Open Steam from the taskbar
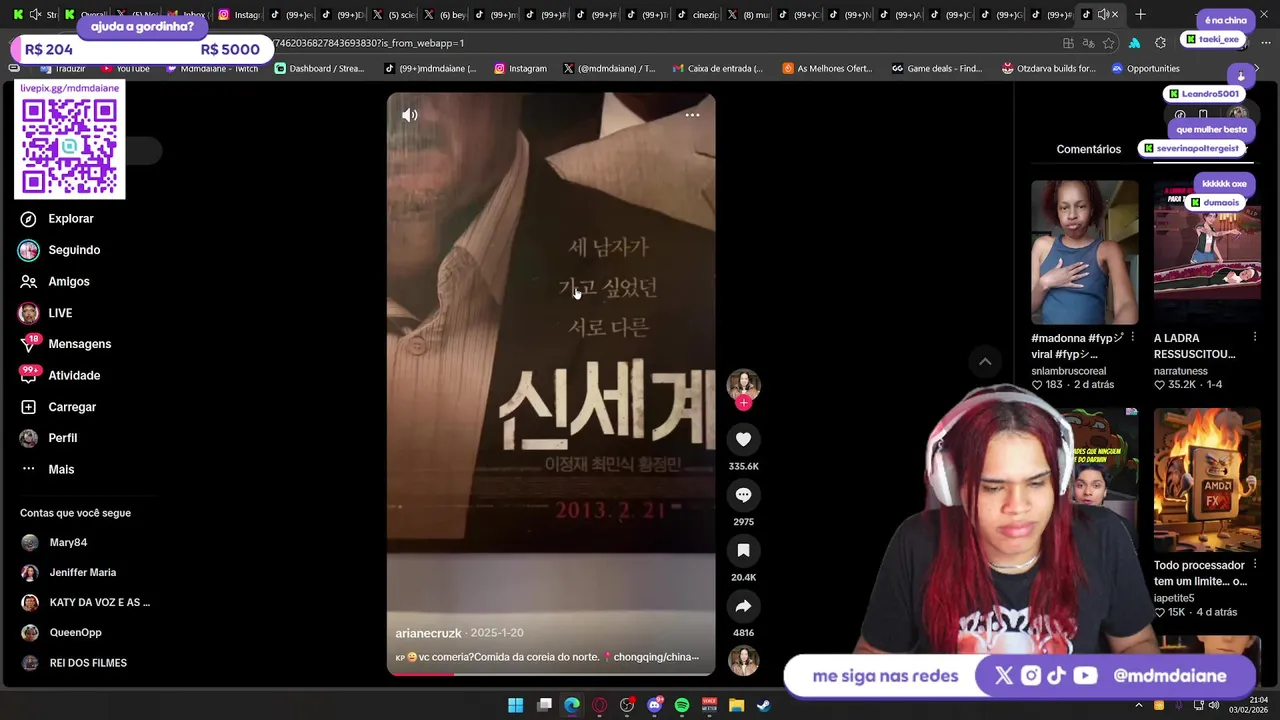Viewport: 1280px width, 720px height. click(763, 705)
